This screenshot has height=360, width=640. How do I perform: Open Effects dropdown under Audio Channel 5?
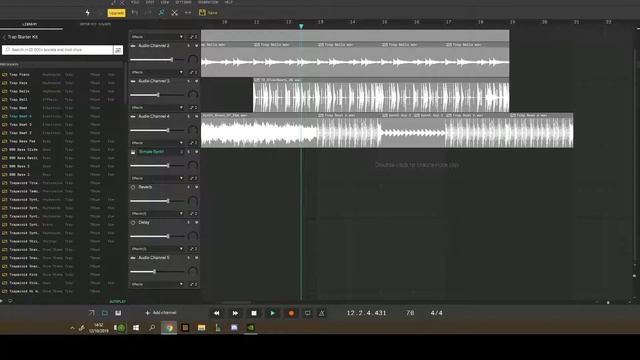pyautogui.click(x=157, y=284)
